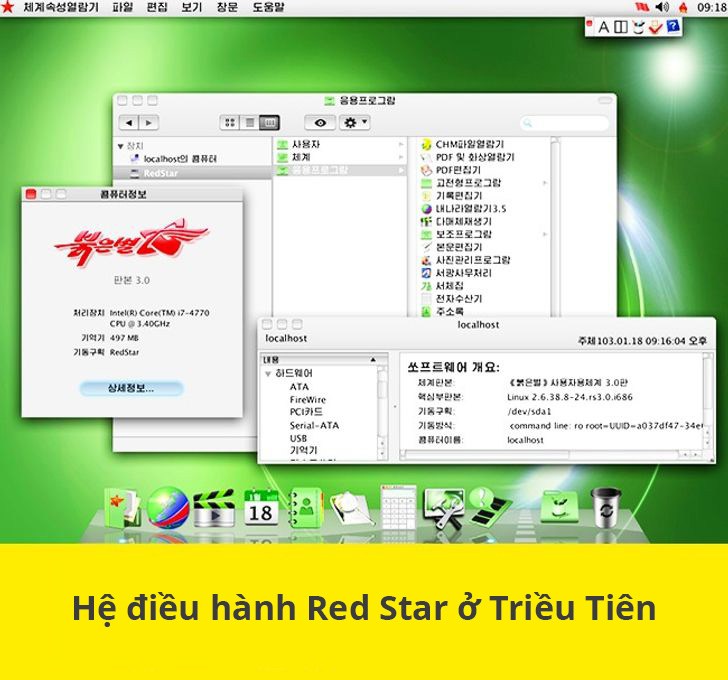Switch file browser to column view
The height and width of the screenshot is (680, 728).
click(x=269, y=123)
